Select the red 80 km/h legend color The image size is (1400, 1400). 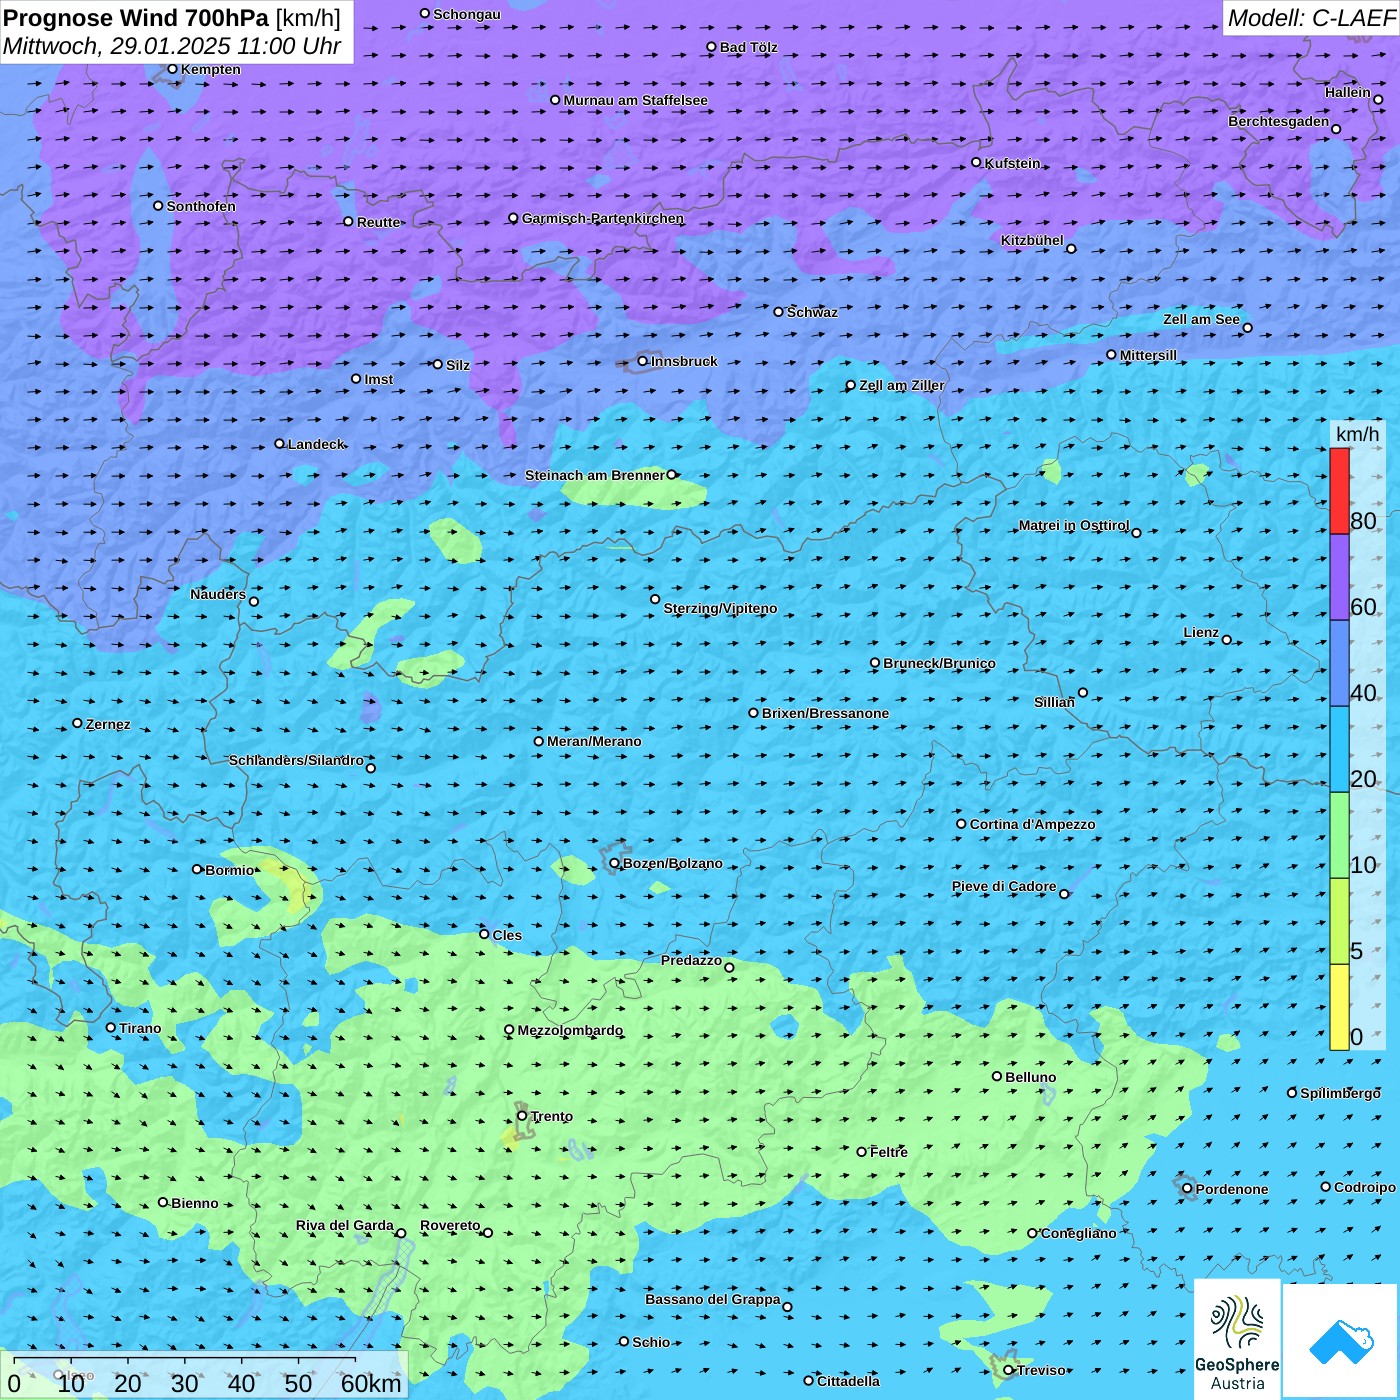coord(1339,491)
